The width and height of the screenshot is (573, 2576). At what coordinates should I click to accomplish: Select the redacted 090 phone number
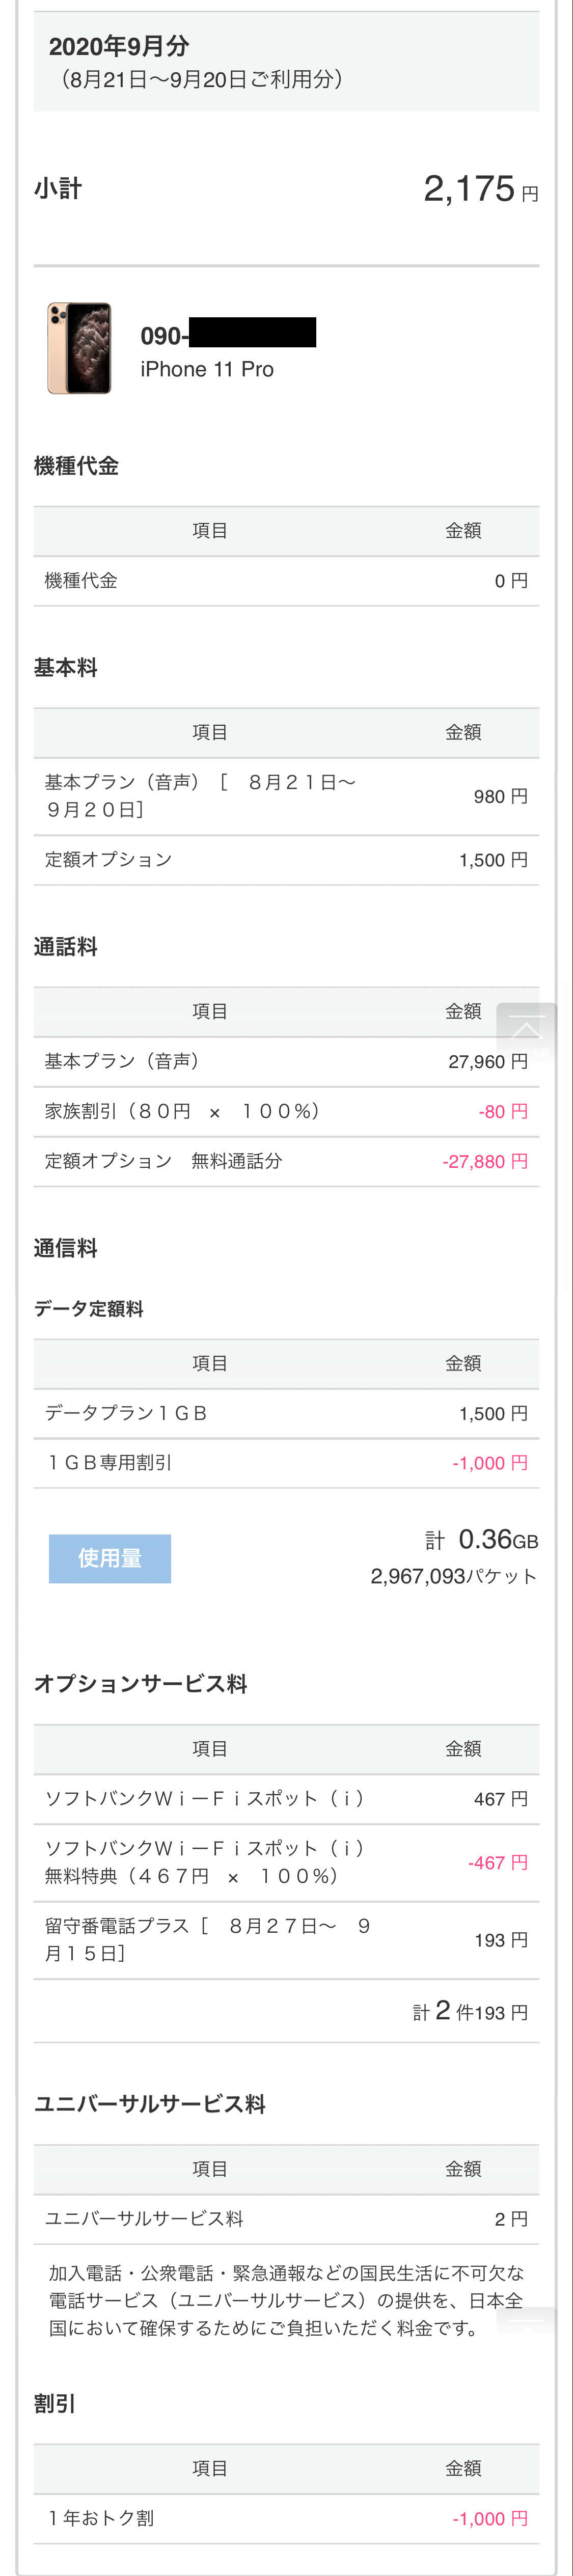228,334
